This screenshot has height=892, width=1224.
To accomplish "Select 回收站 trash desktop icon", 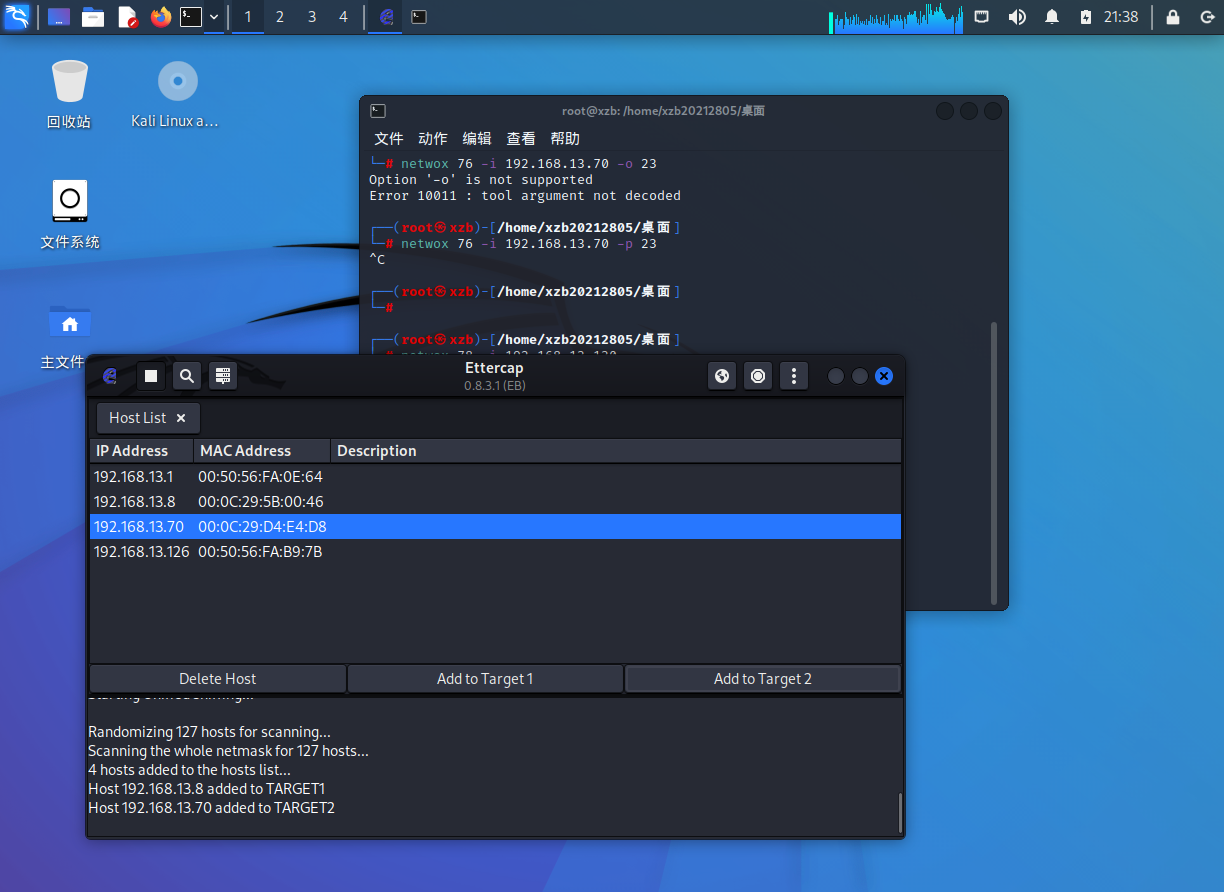I will (x=69, y=94).
